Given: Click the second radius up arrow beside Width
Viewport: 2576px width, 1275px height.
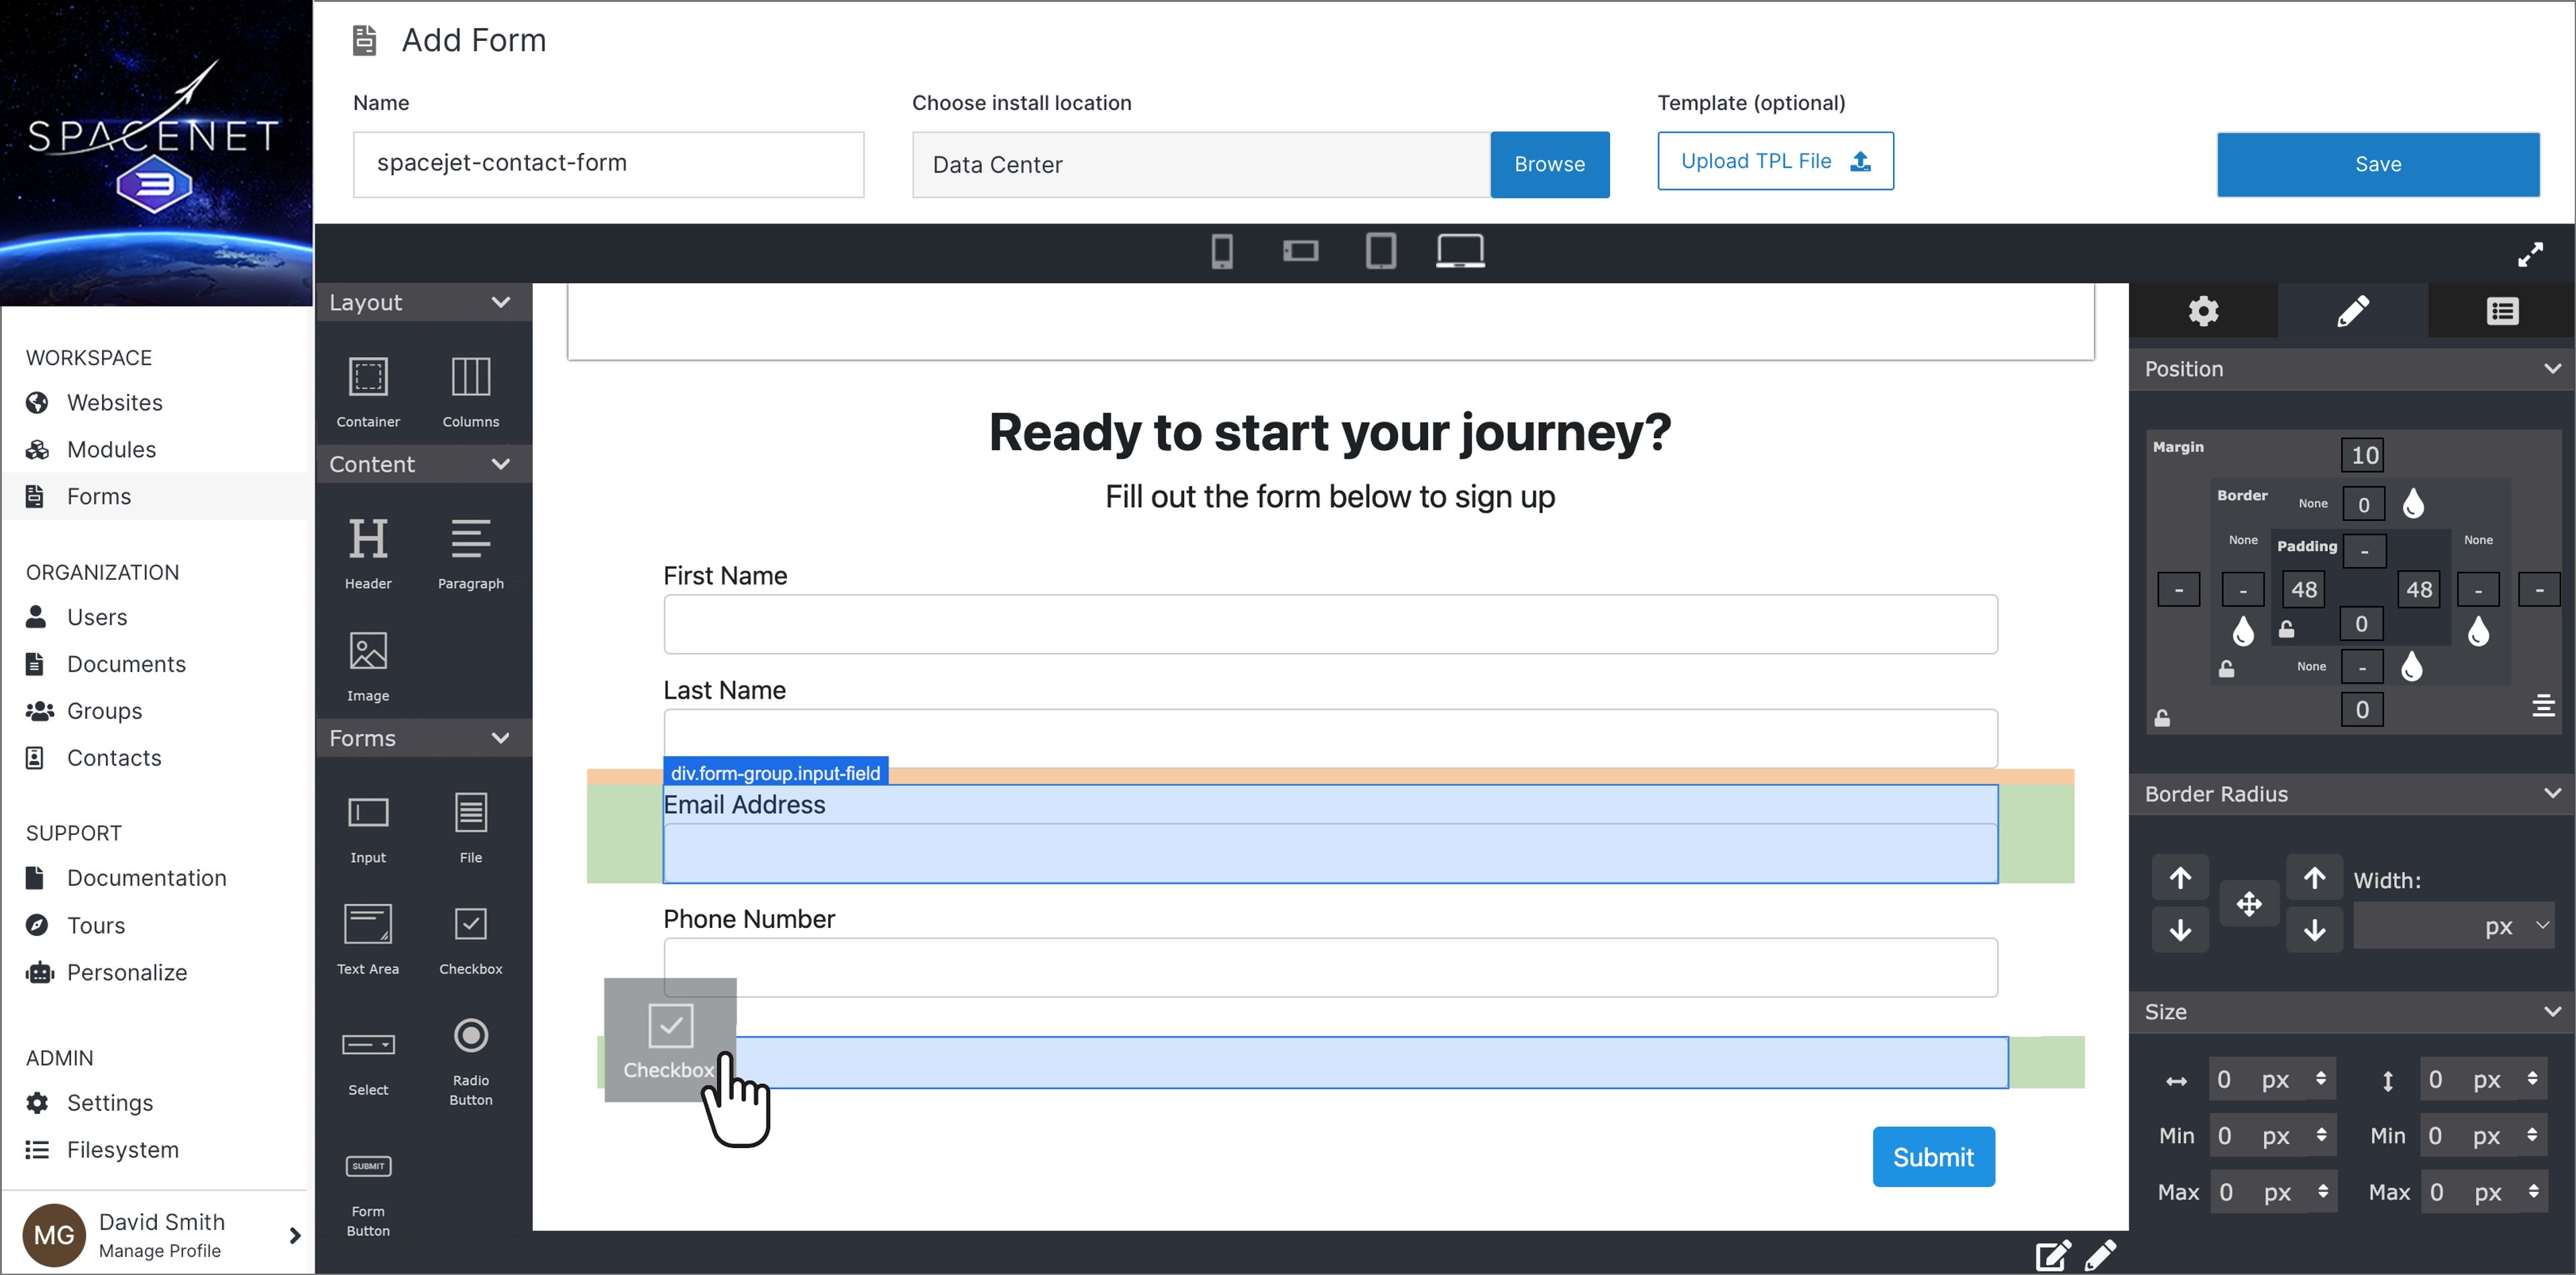Looking at the screenshot, I should click(x=2314, y=878).
